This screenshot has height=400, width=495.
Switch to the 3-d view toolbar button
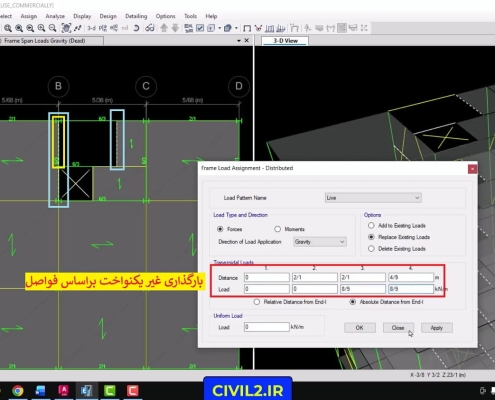click(91, 28)
